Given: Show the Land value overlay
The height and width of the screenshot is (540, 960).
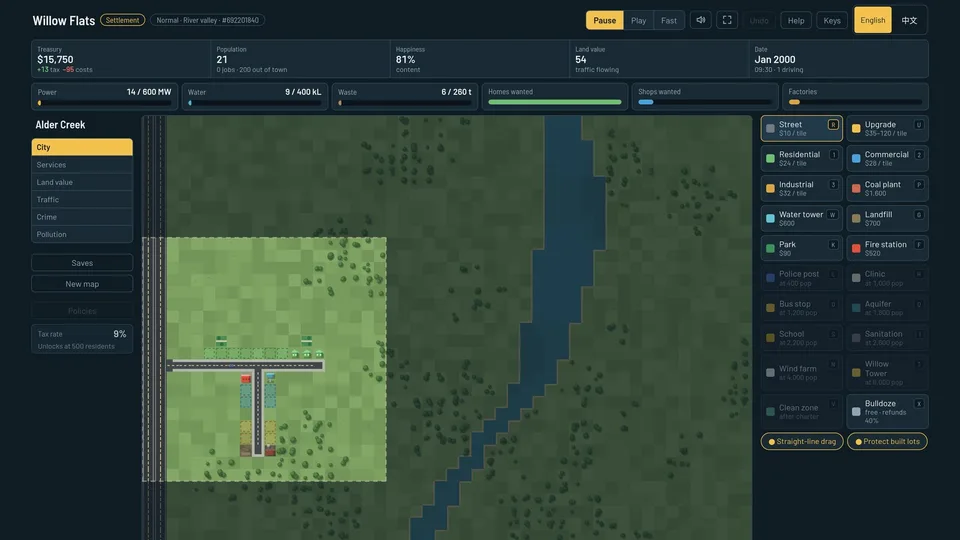Looking at the screenshot, I should point(82,182).
